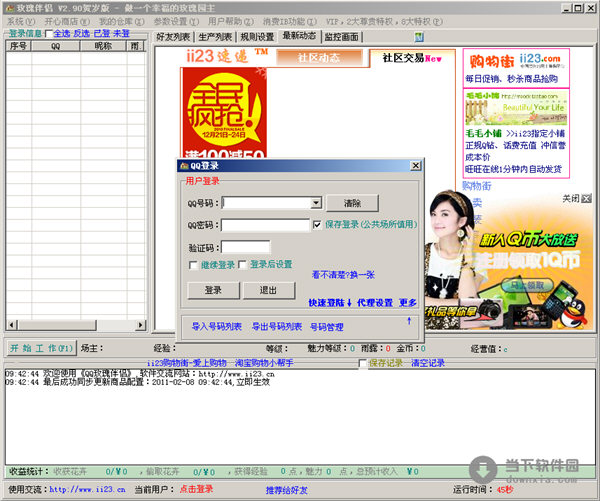This screenshot has height=501, width=600.
Task: Click the 未登 link
Action: click(x=122, y=34)
